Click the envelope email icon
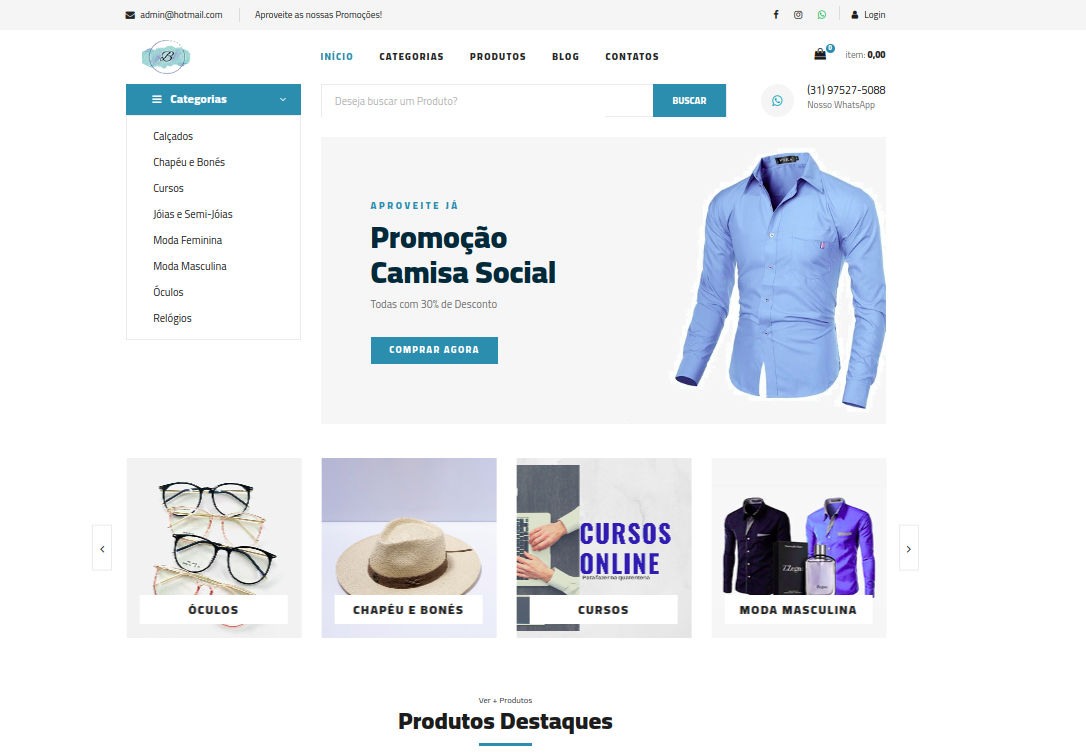1086x756 pixels. pos(130,15)
